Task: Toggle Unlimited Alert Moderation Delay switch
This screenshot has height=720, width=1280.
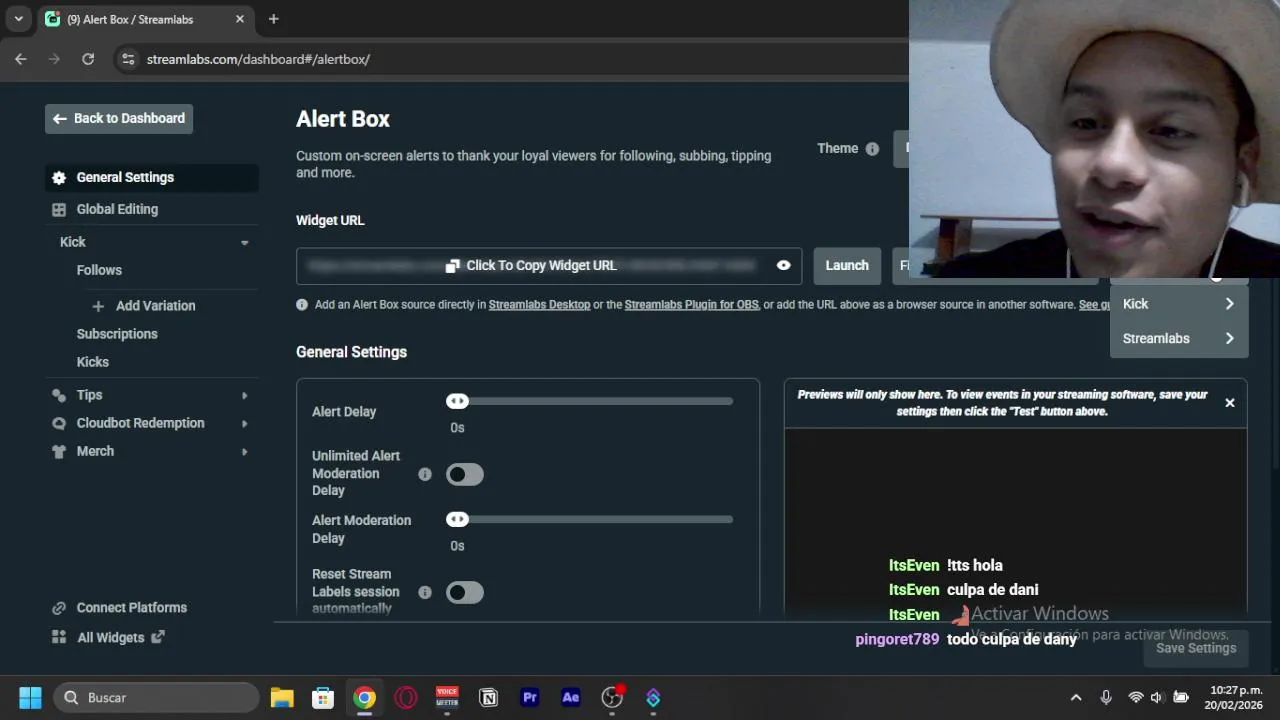Action: [465, 475]
